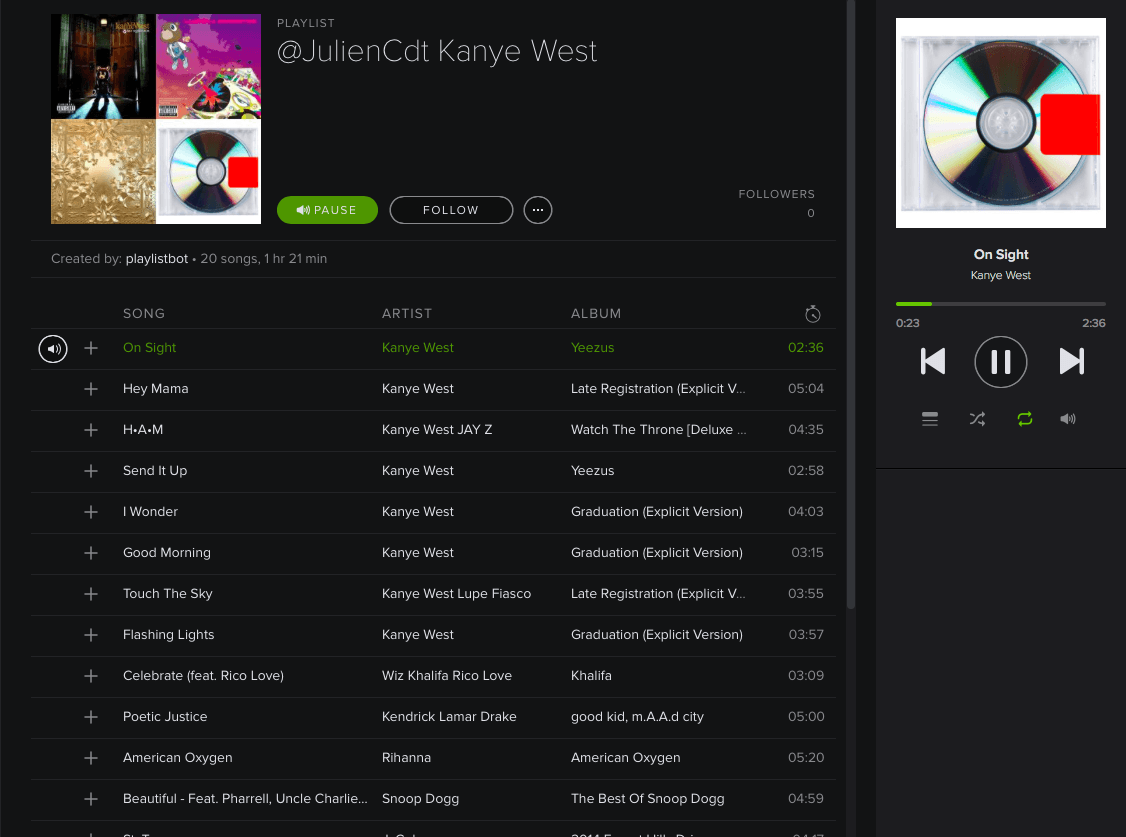
Task: Open The Best Of Snoop Dogg album
Action: tap(648, 799)
